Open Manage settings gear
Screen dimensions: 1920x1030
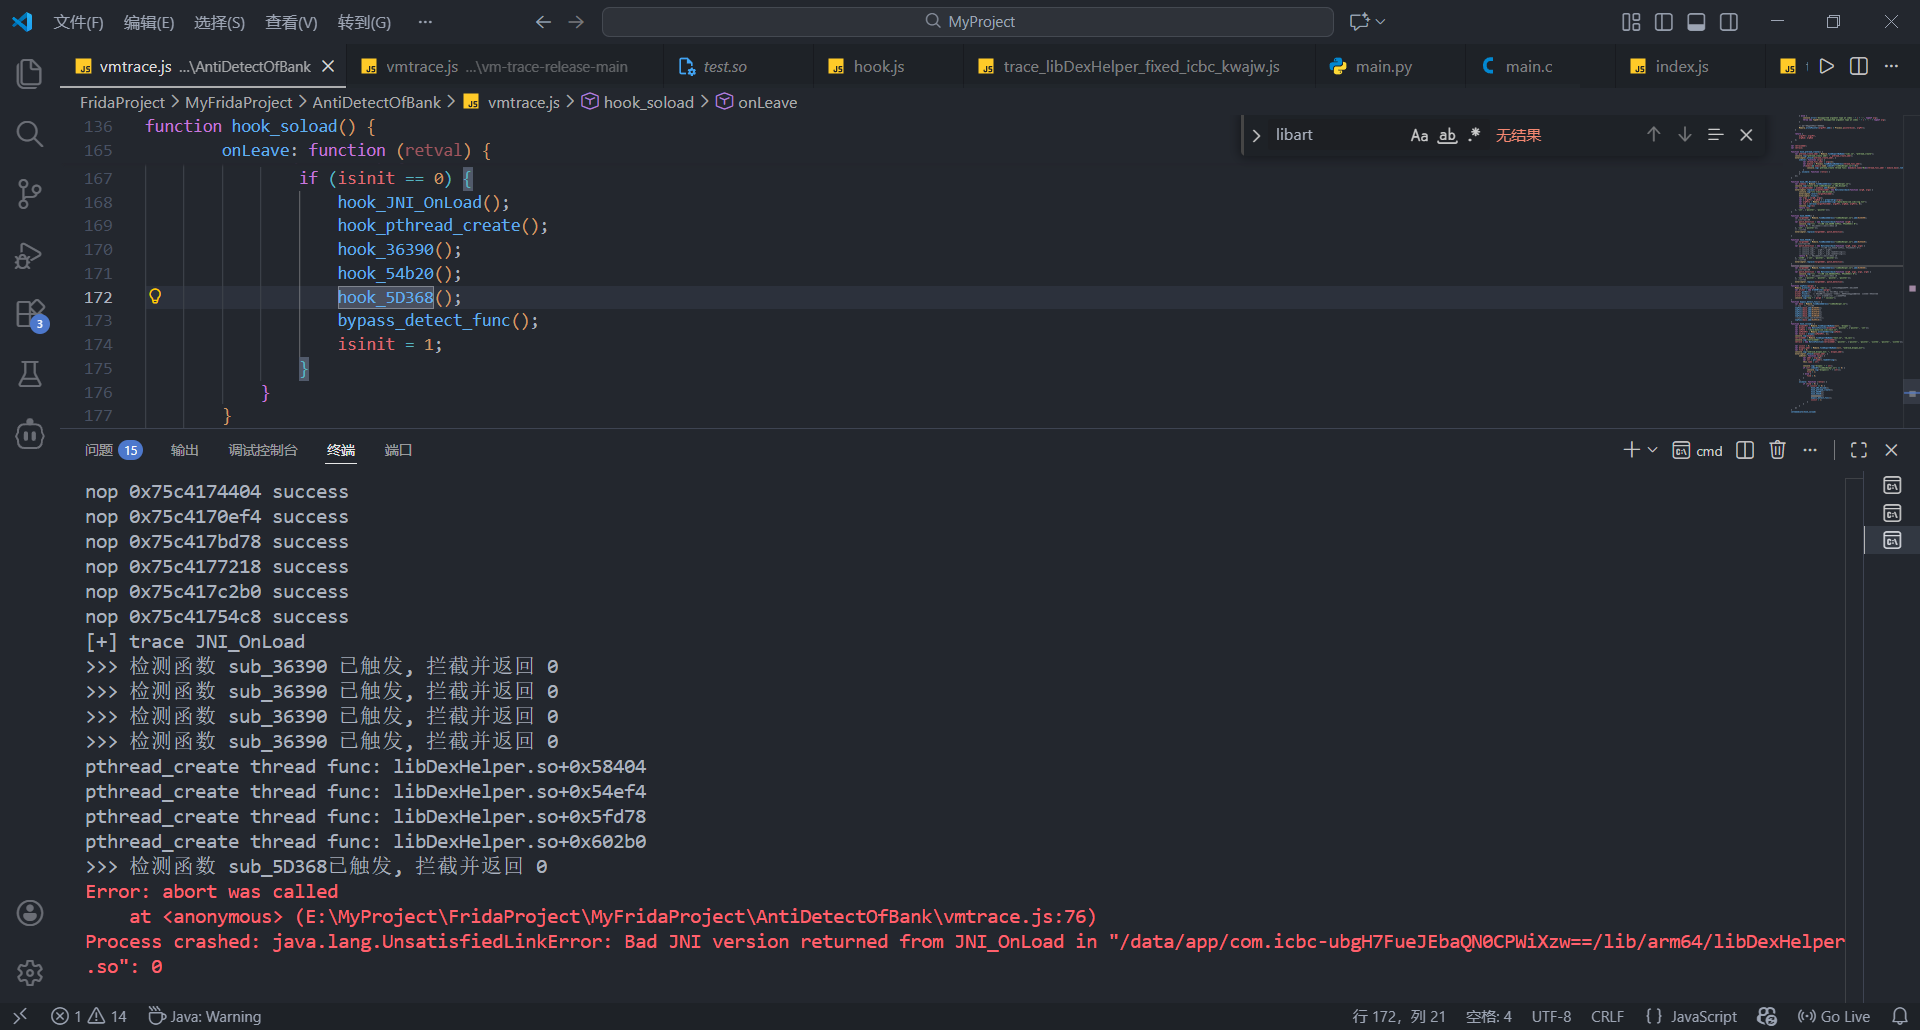point(30,972)
